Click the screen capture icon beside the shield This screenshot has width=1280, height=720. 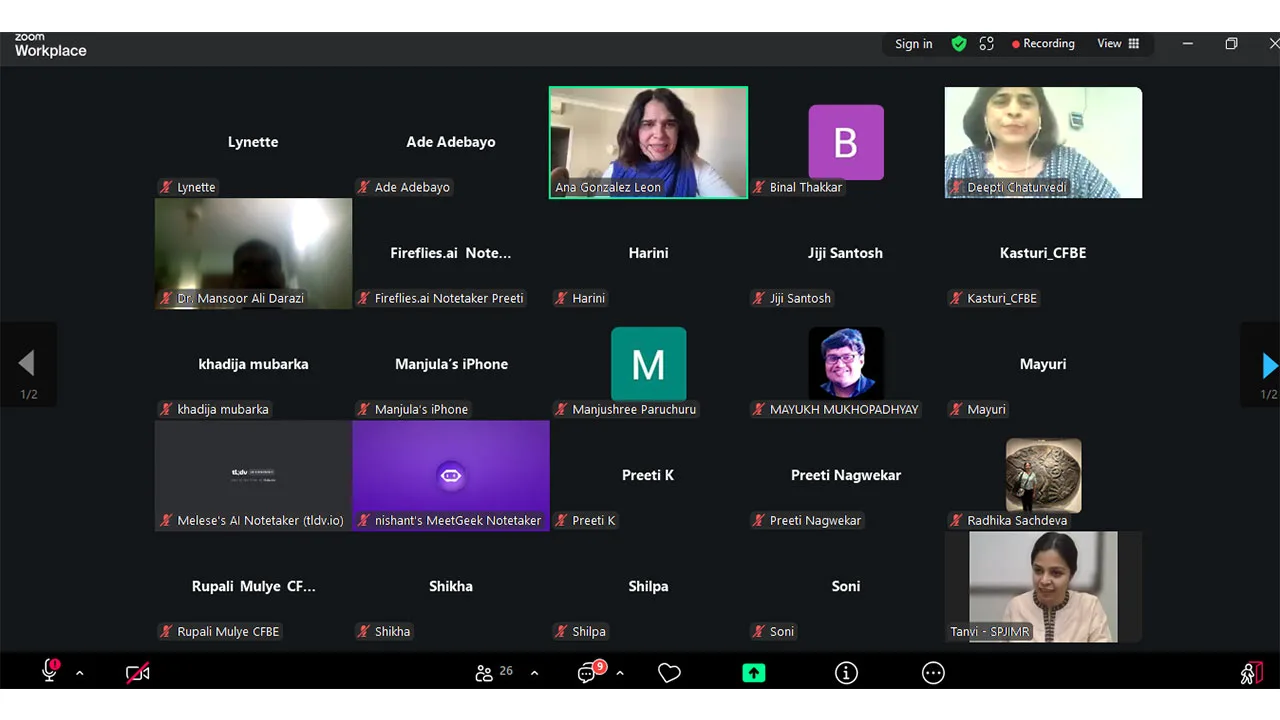click(x=987, y=44)
